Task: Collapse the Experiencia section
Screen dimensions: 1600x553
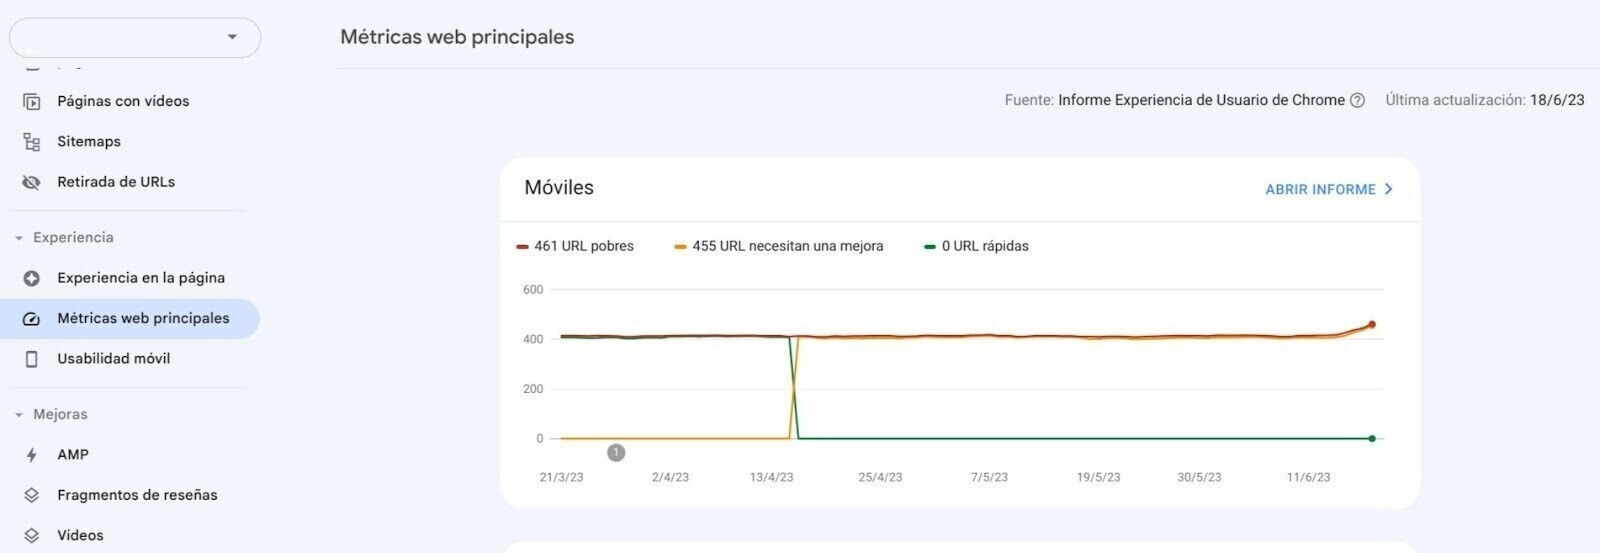Action: 19,238
